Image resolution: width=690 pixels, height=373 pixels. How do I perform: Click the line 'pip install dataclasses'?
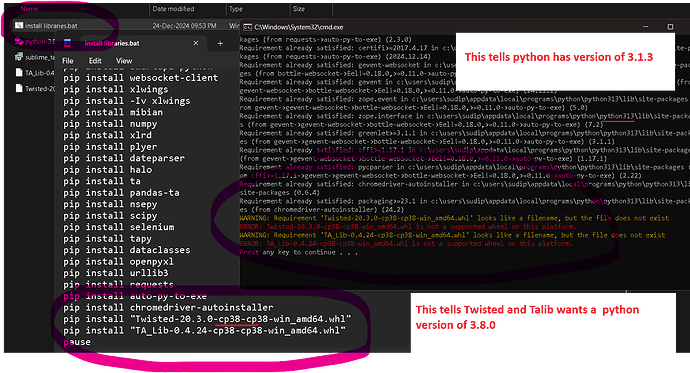[127, 250]
